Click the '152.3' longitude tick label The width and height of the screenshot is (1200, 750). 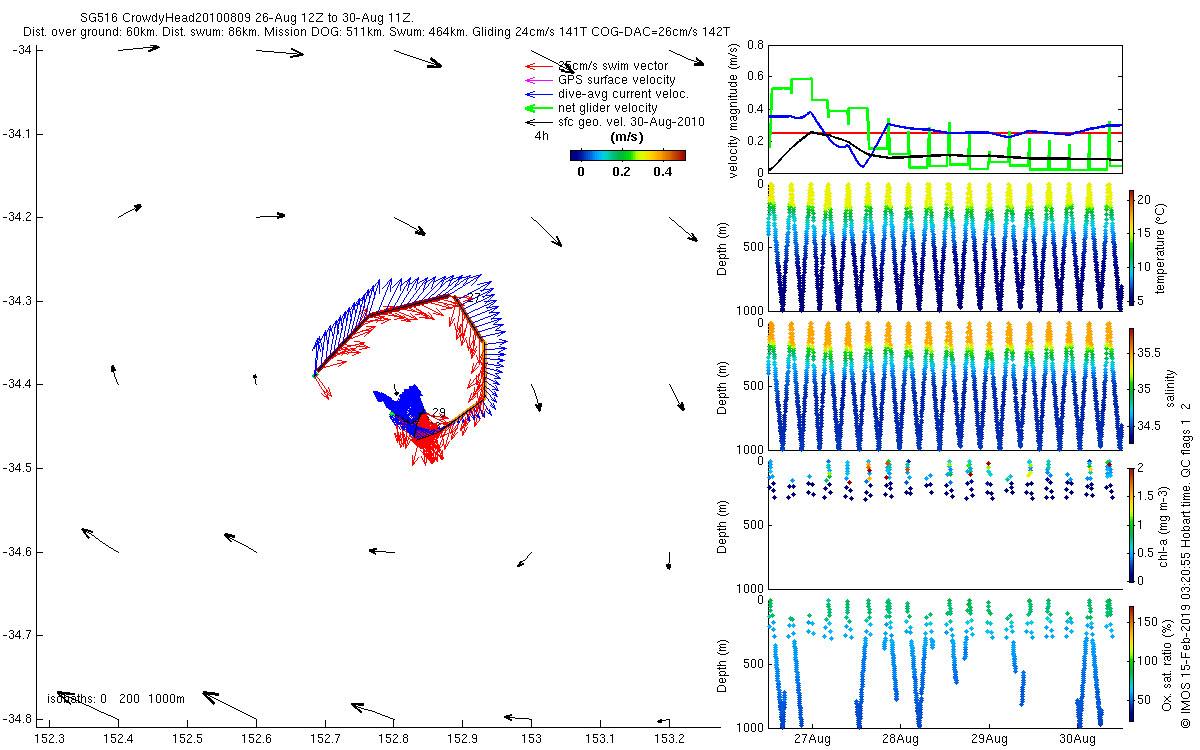[x=50, y=738]
